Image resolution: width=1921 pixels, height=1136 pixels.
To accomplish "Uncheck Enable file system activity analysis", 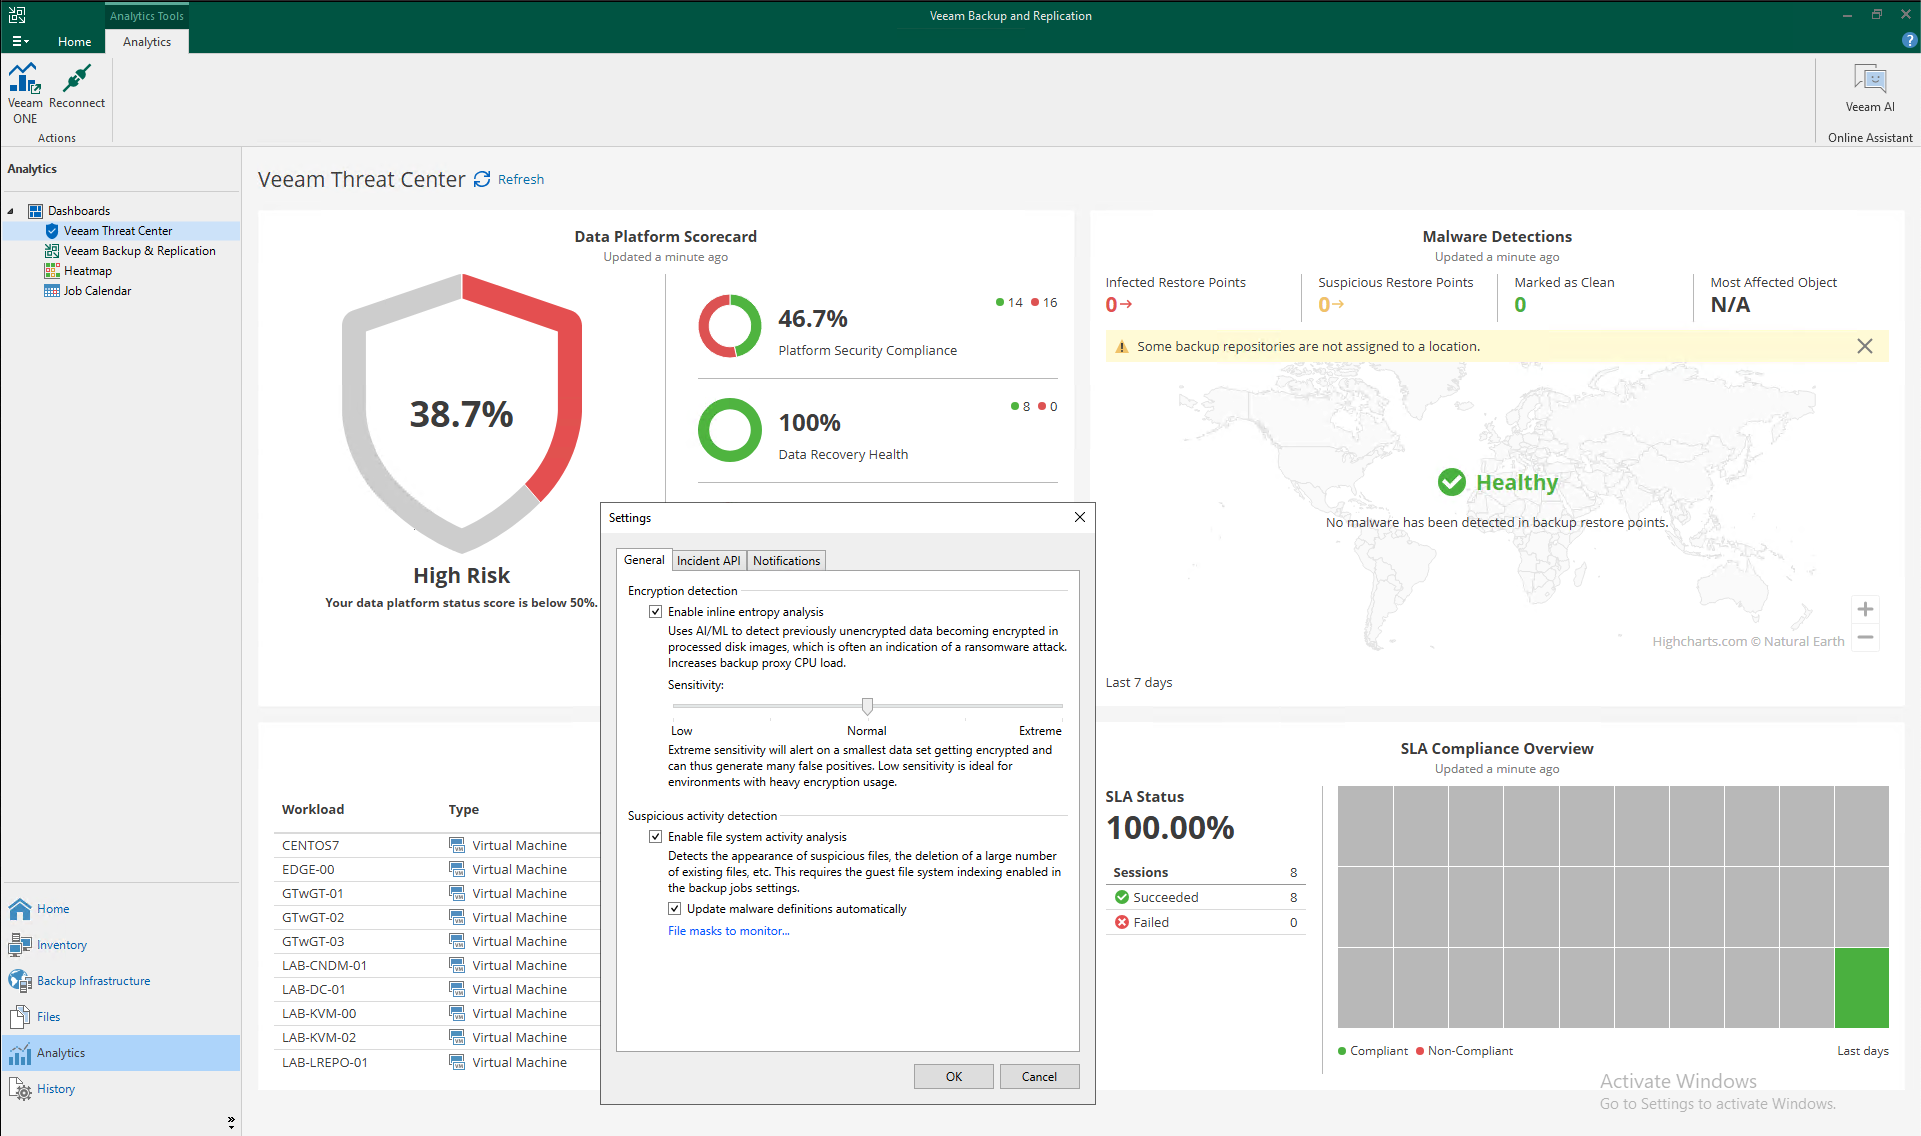I will coord(656,837).
